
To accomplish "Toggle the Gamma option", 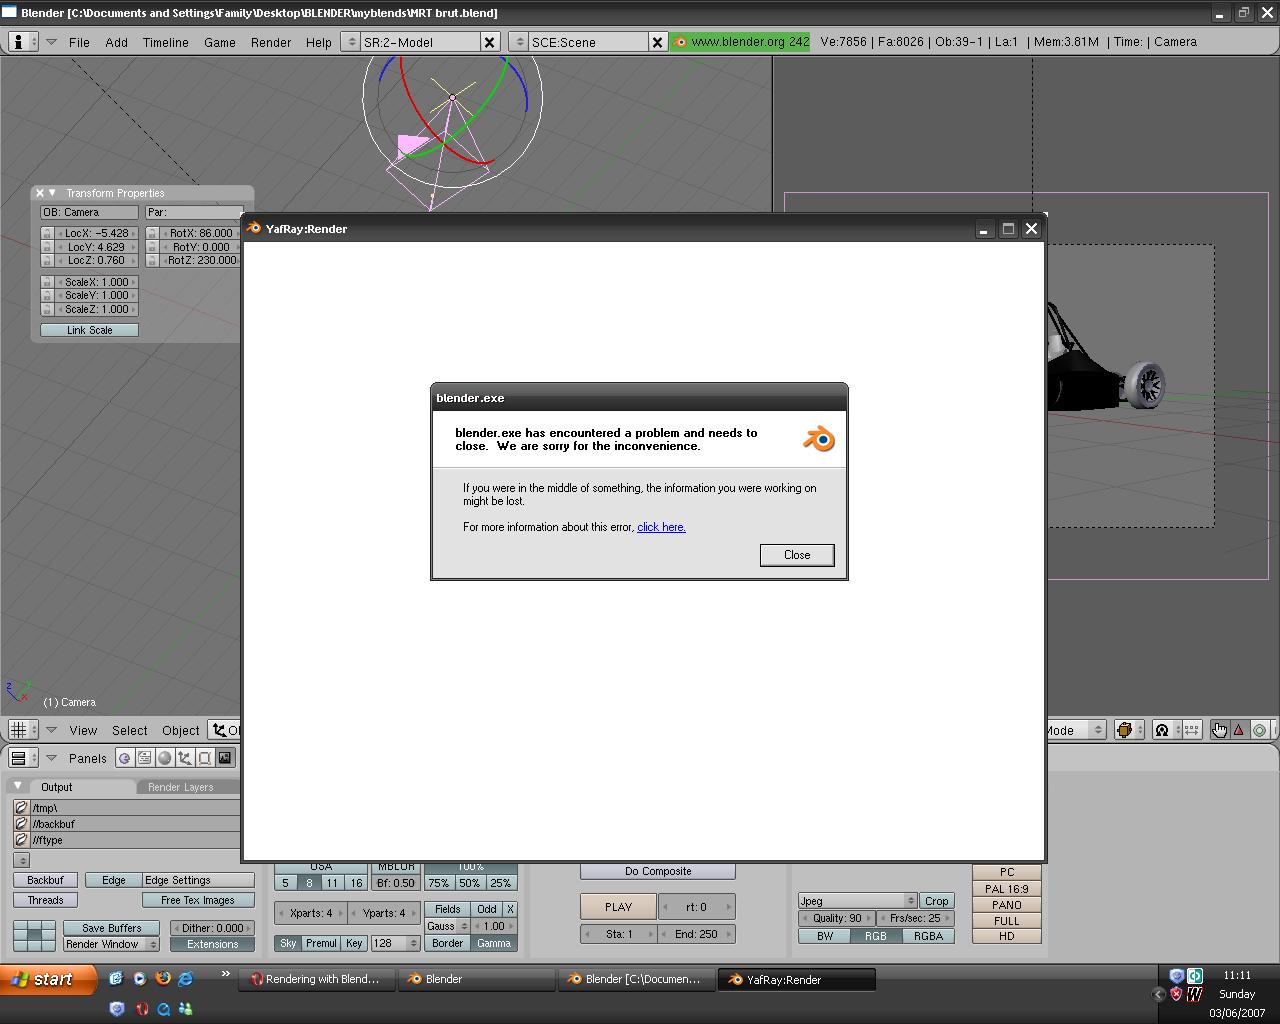I will [x=494, y=943].
